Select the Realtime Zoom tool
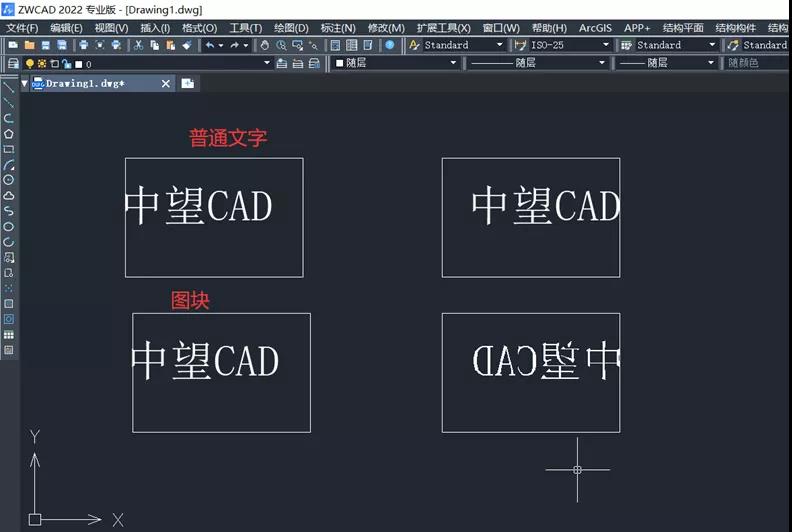Screen dimensions: 792x532 (x=281, y=45)
